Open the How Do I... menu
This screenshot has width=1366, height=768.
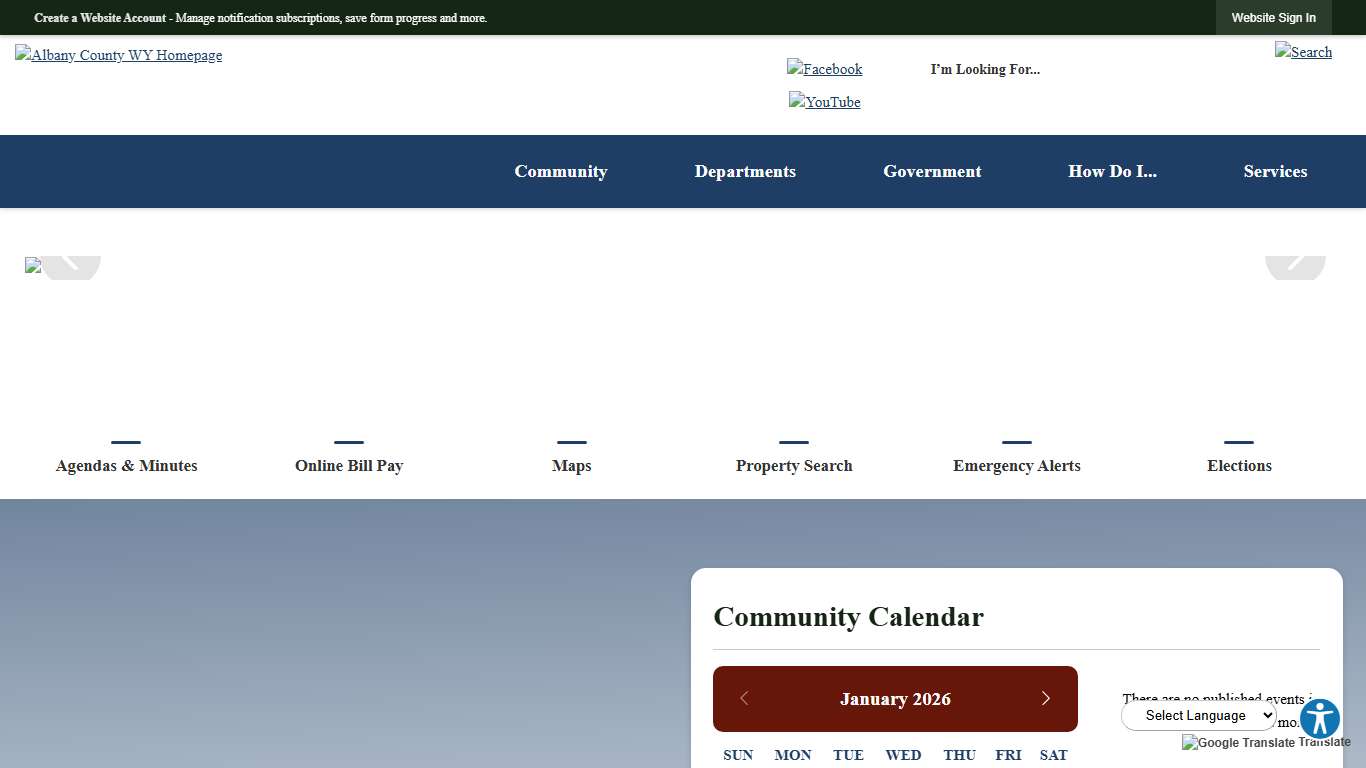[x=1112, y=171]
